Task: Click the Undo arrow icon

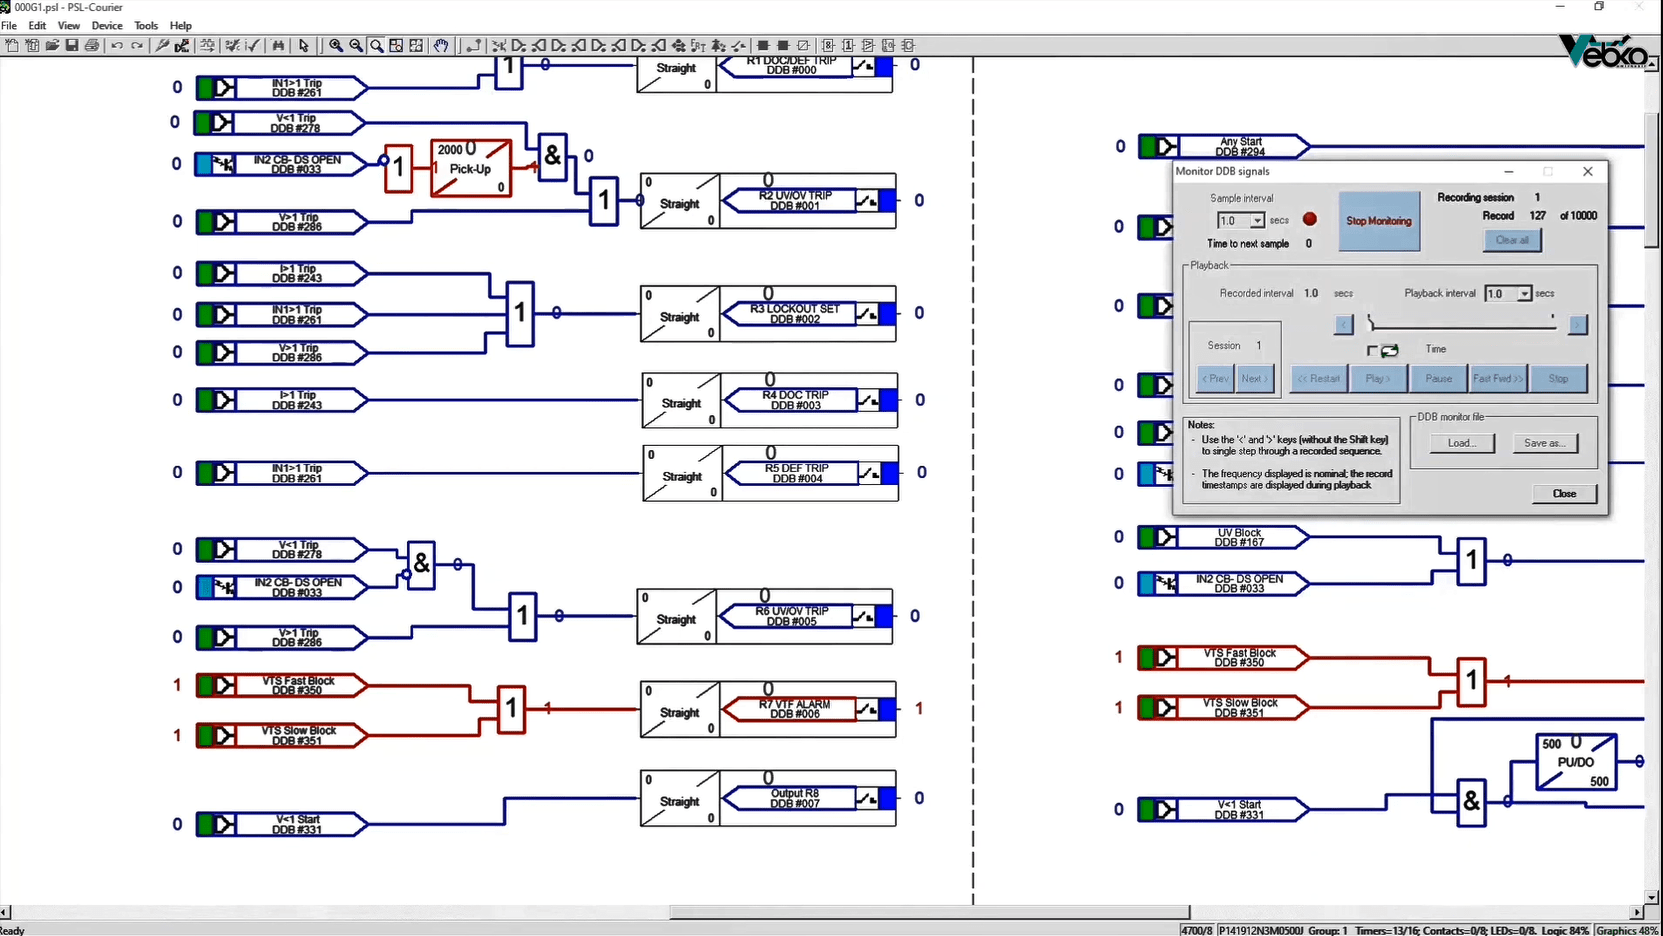Action: pos(117,46)
